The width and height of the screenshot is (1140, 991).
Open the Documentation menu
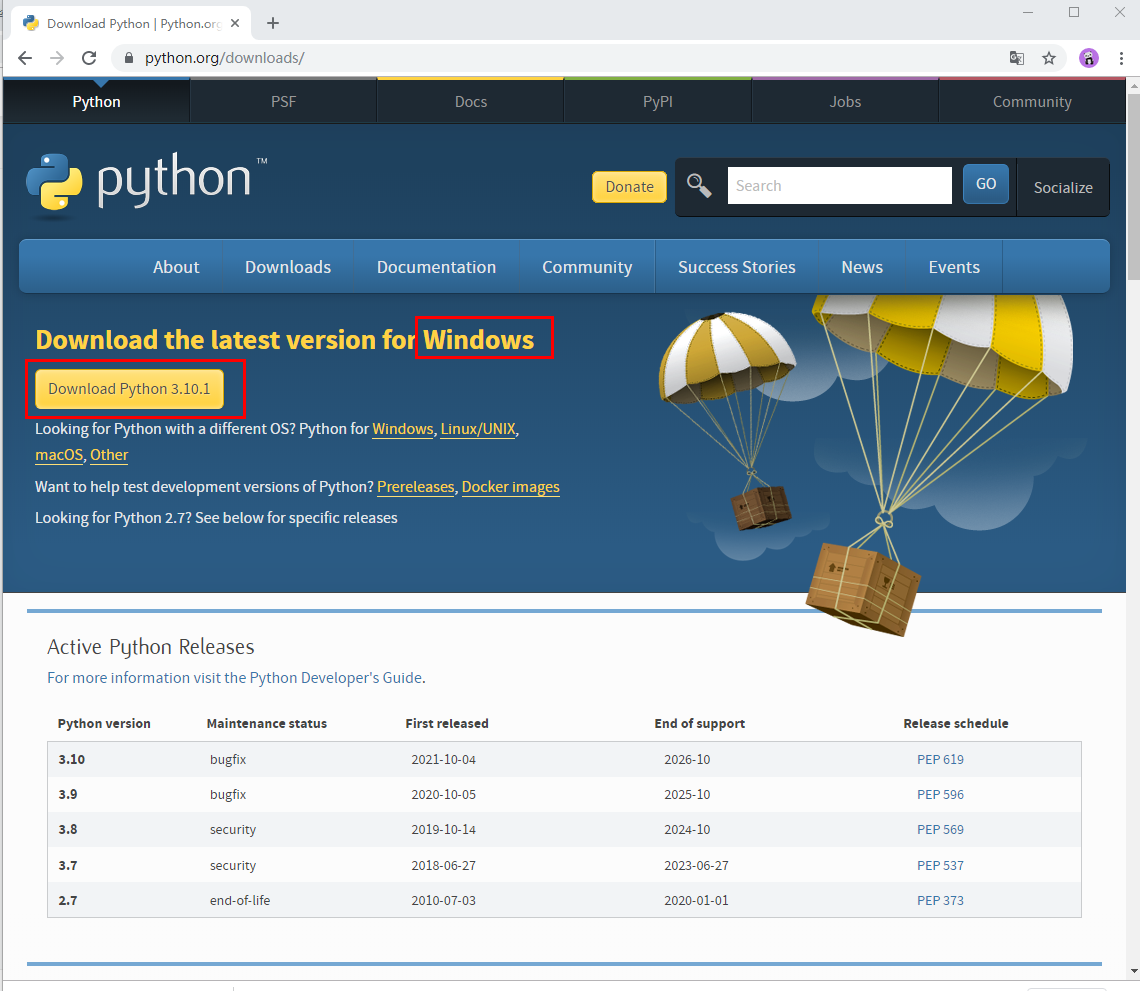436,267
